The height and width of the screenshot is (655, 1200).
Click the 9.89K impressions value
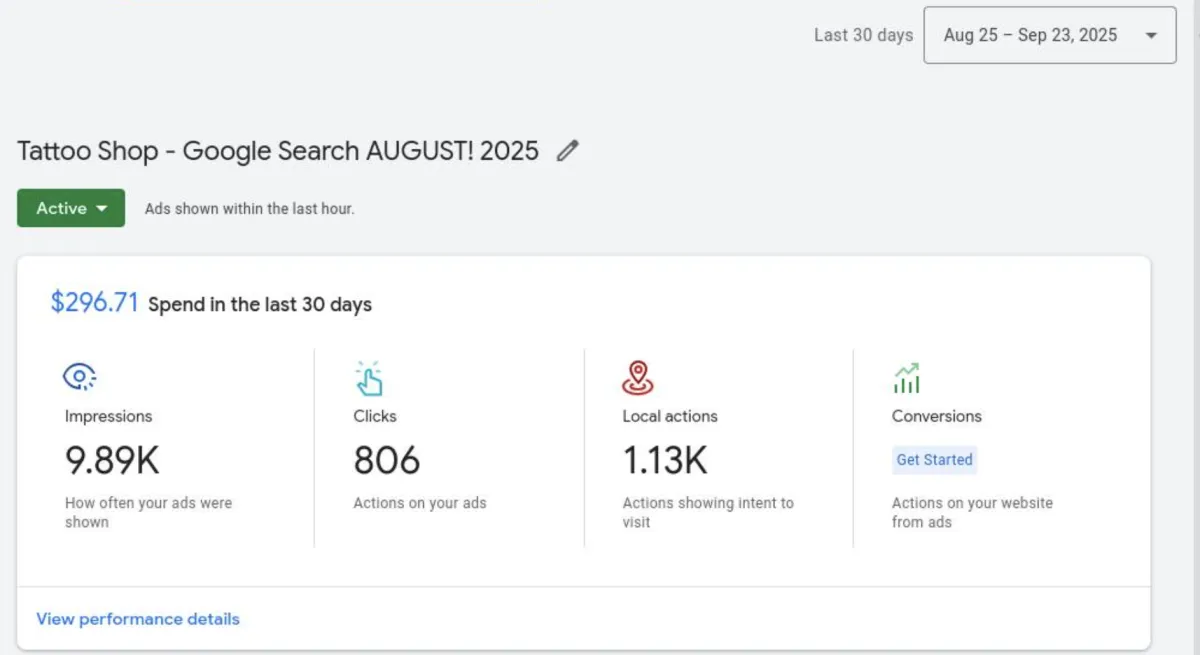(112, 461)
